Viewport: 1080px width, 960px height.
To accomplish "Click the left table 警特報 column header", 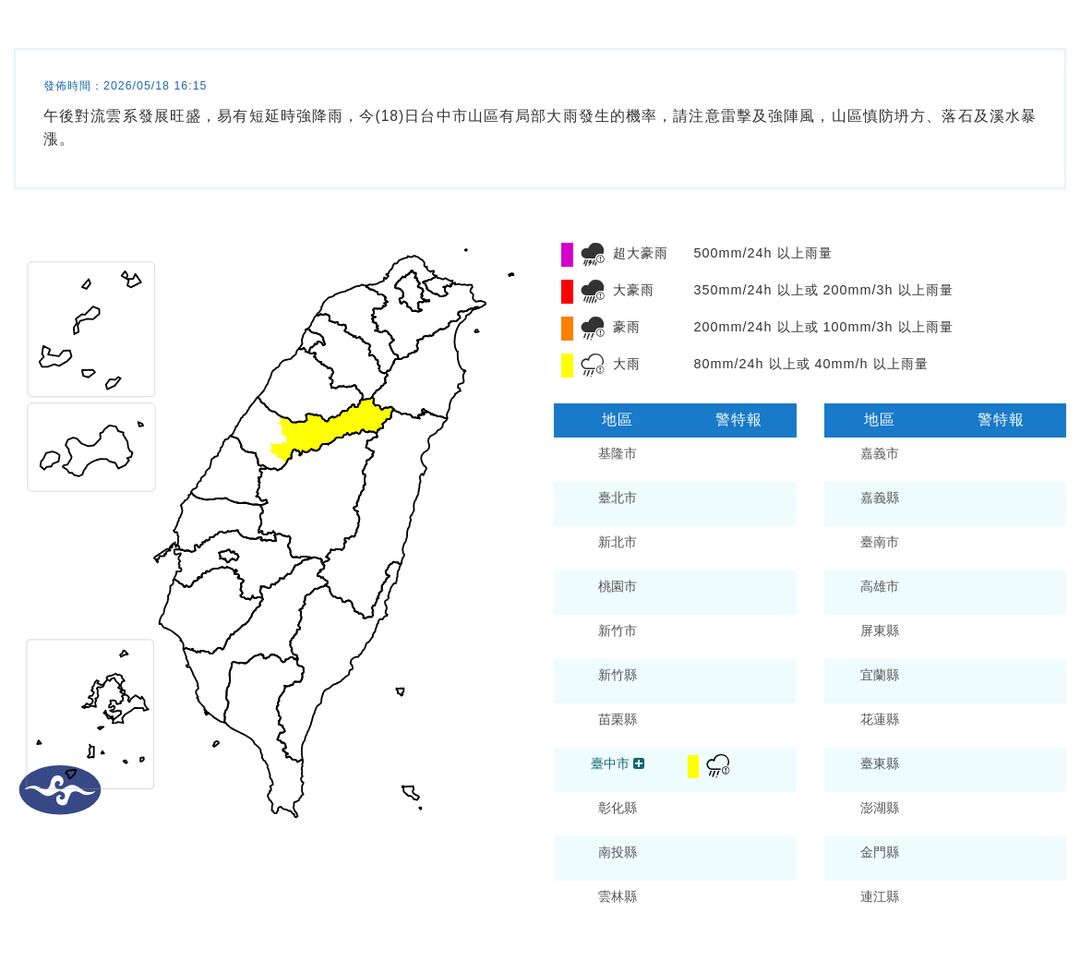I will click(x=738, y=420).
